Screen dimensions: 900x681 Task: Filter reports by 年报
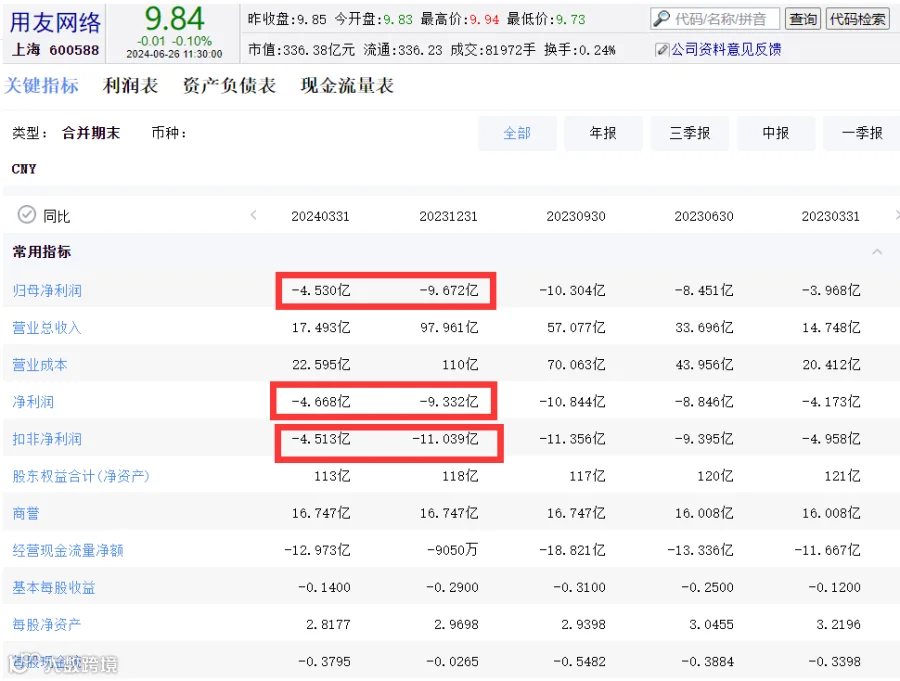click(603, 133)
